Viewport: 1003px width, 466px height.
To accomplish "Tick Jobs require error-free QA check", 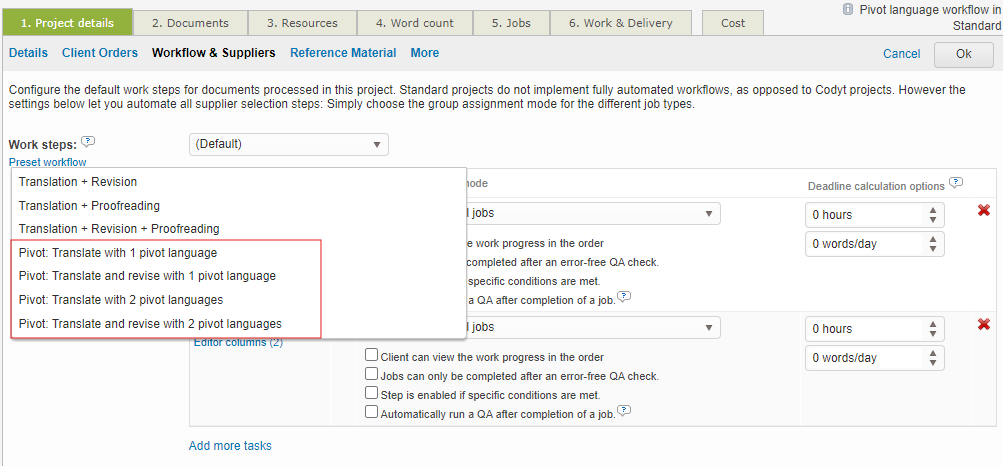I will point(372,375).
